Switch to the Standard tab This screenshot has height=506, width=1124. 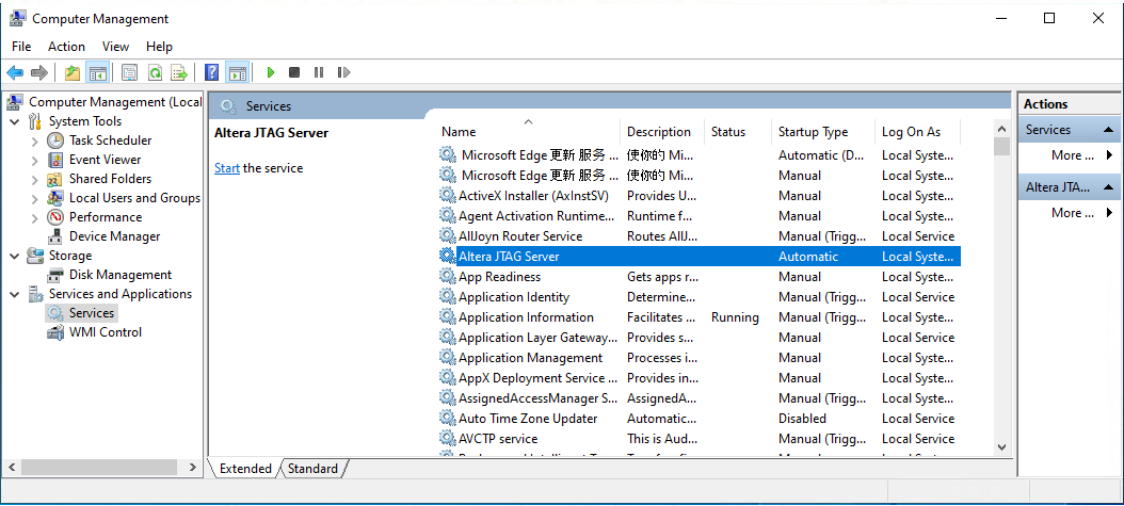coord(313,469)
